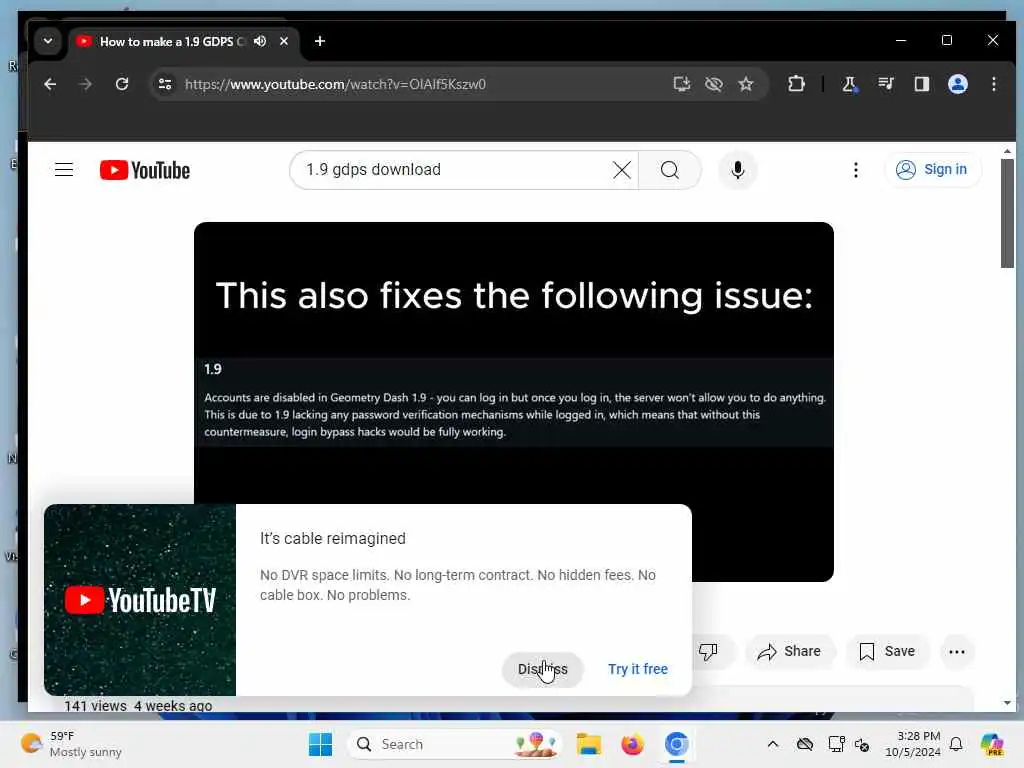
Task: Open YouTube hamburger guide menu
Action: [x=63, y=170]
